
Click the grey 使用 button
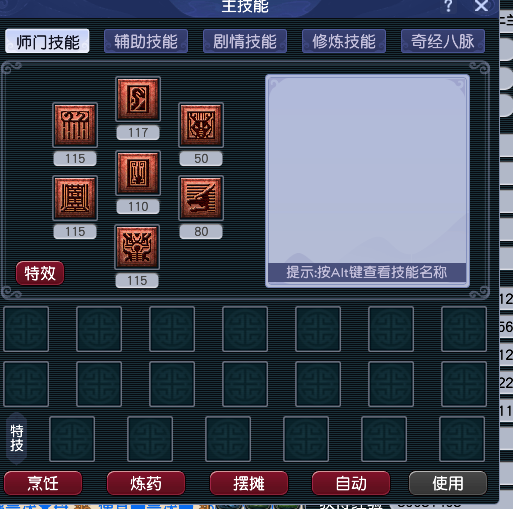(x=448, y=483)
